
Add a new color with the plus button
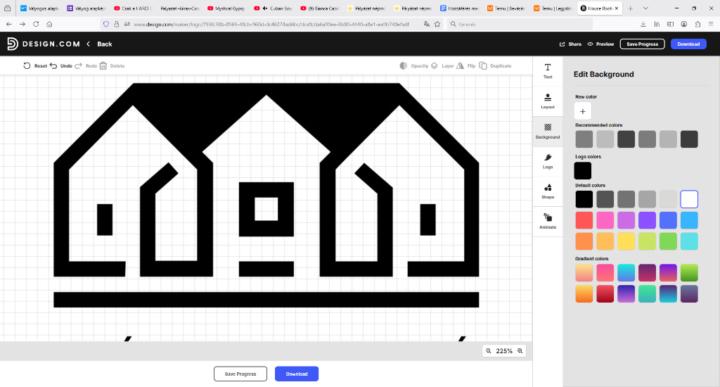coord(583,111)
